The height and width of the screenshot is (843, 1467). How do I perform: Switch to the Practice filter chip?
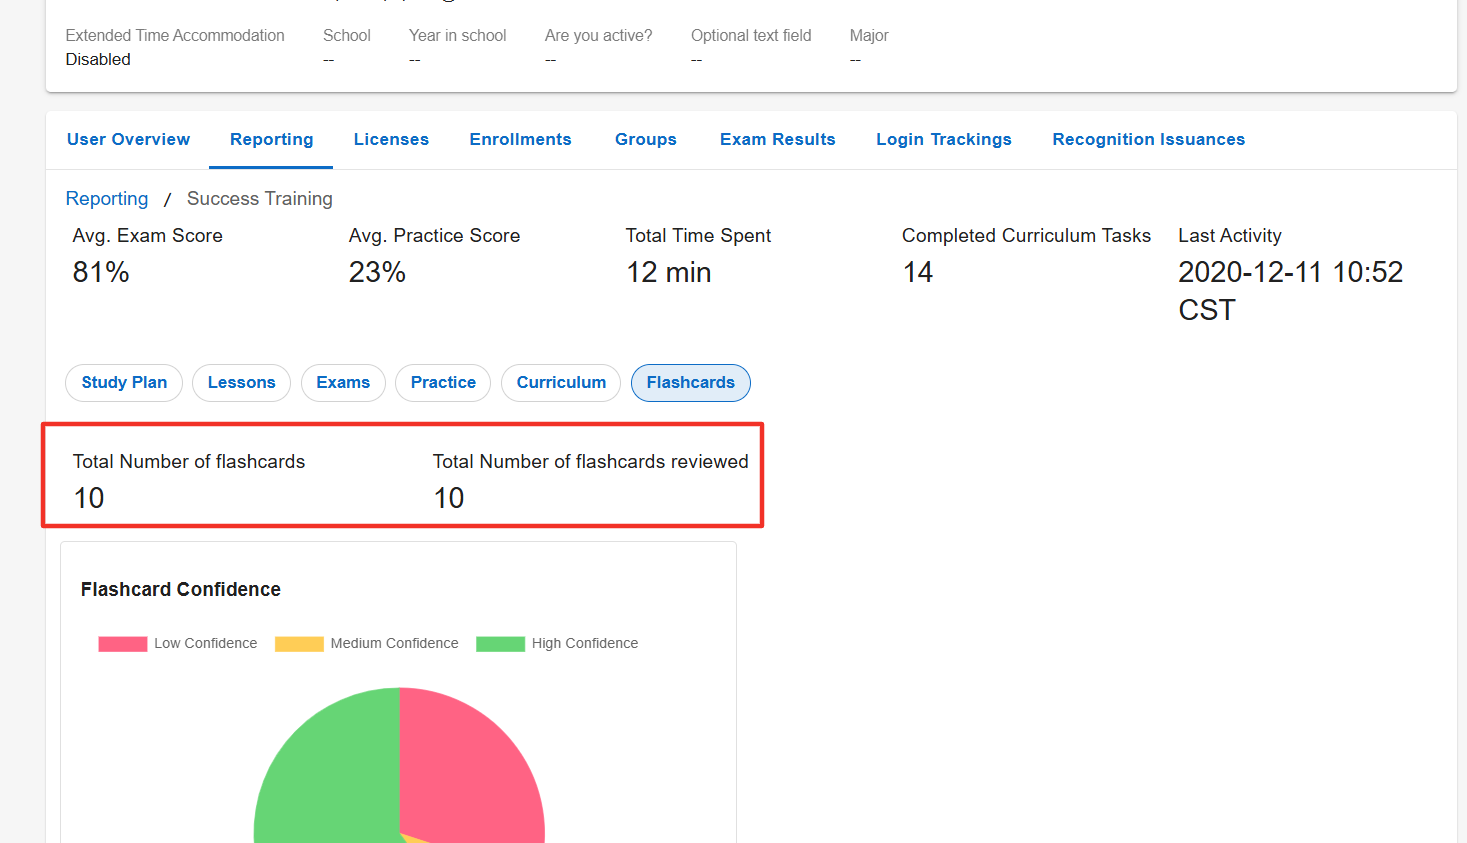(x=443, y=383)
